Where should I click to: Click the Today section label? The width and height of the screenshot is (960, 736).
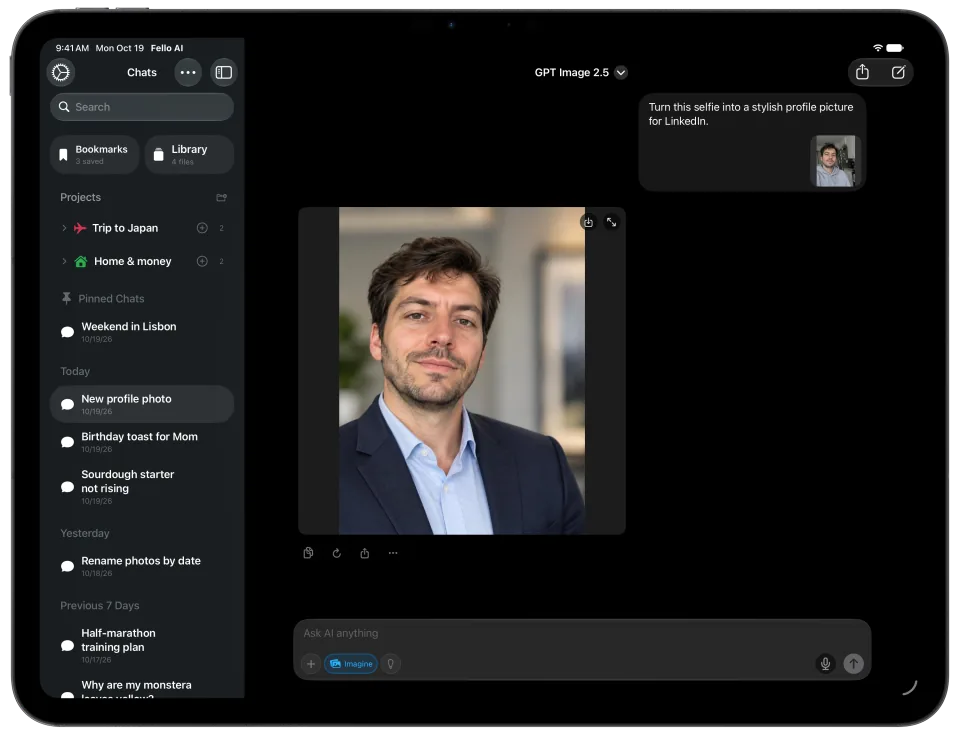click(75, 371)
